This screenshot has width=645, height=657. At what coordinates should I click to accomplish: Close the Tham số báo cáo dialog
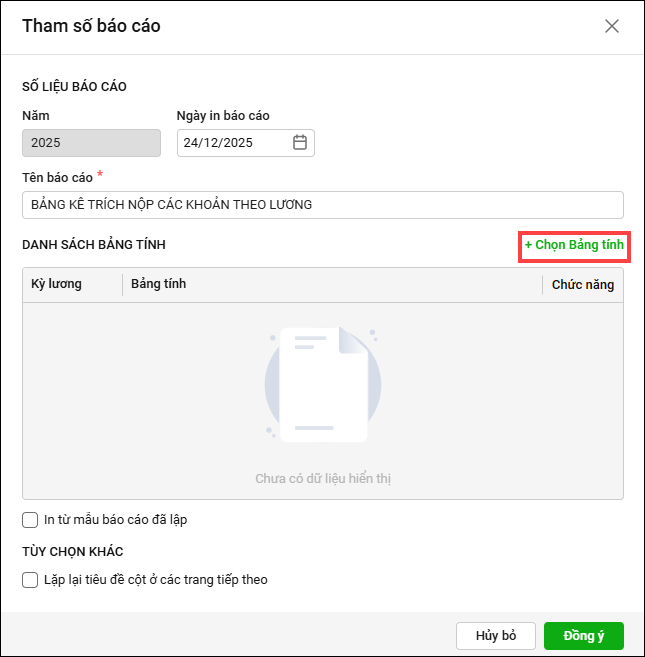[612, 26]
